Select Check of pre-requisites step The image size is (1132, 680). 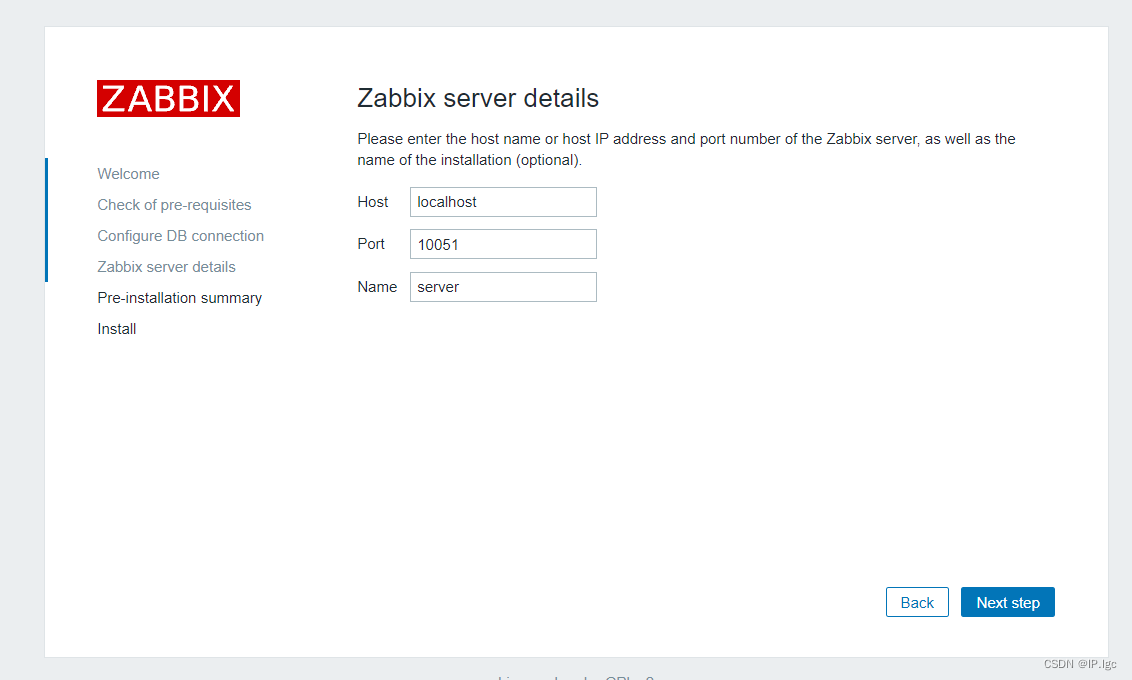point(174,205)
